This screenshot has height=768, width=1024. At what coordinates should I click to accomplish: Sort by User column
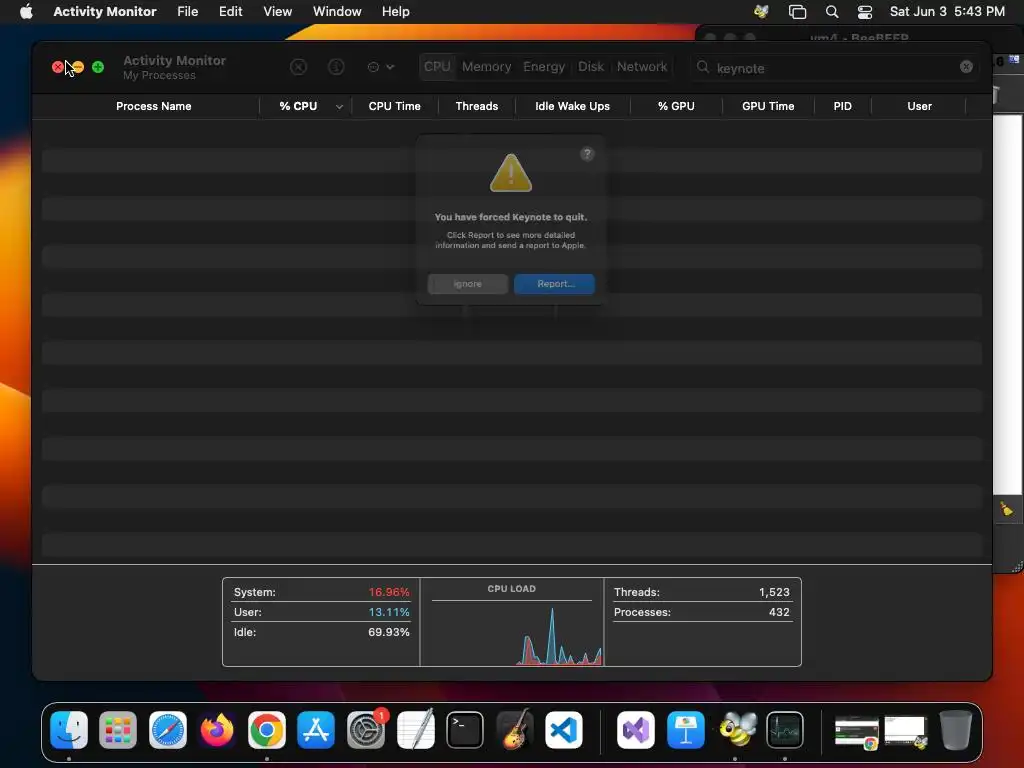tap(920, 106)
